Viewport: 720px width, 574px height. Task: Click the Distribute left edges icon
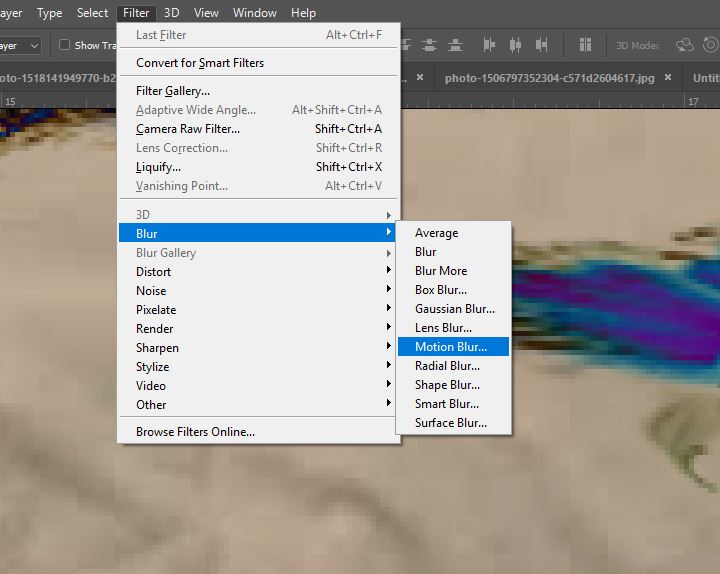[x=489, y=45]
